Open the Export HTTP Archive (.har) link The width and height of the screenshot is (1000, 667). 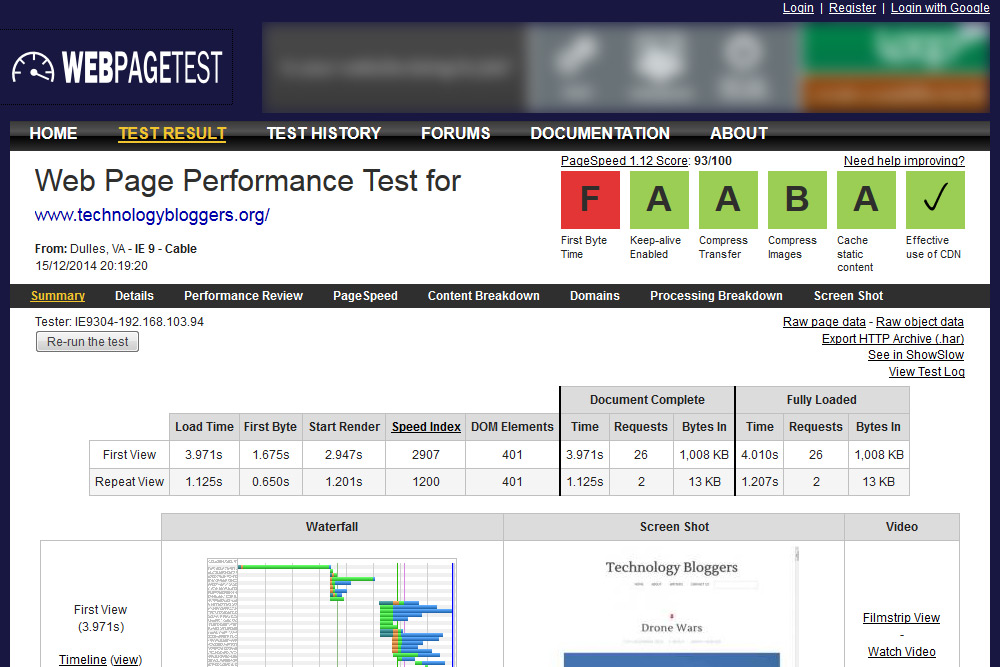[892, 339]
